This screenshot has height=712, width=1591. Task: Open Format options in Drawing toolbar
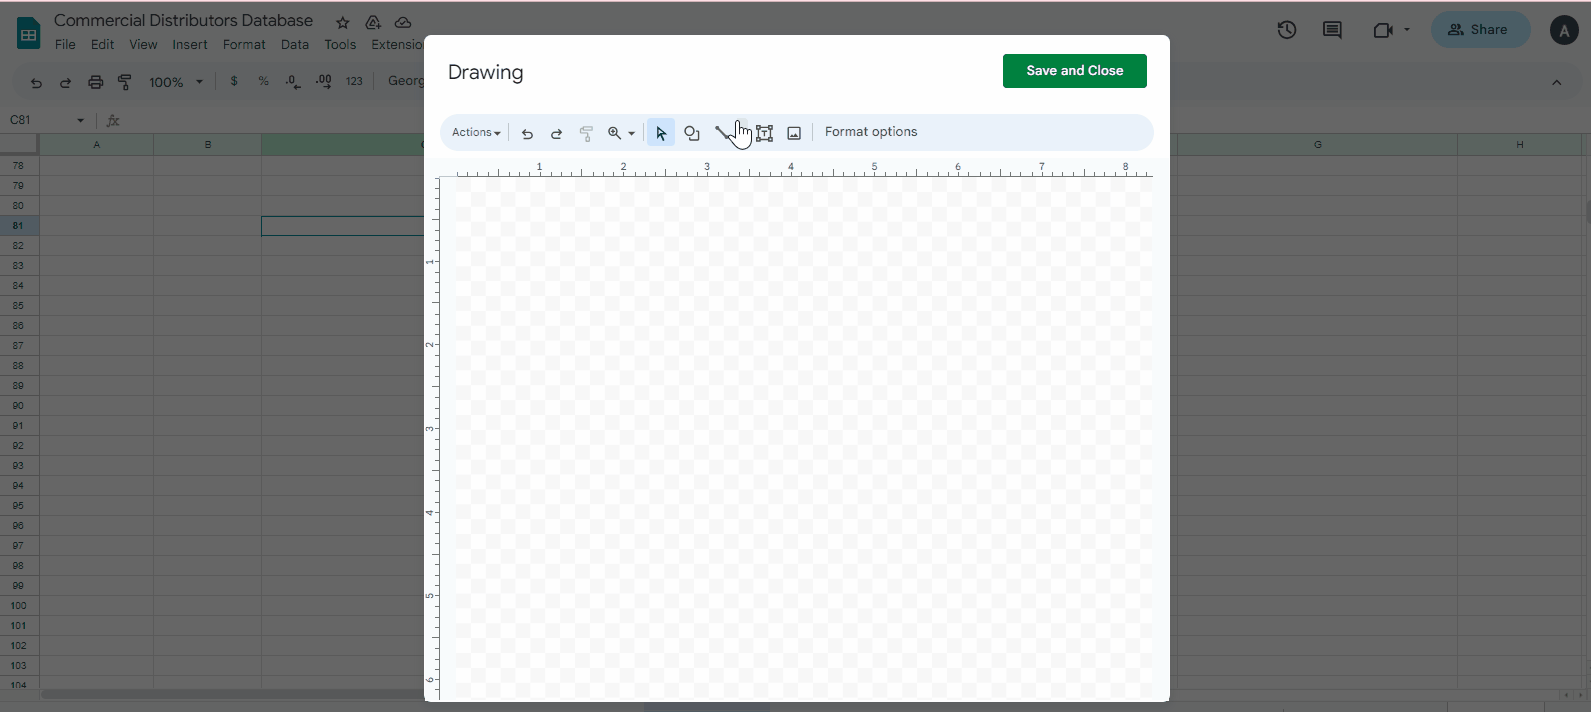pos(871,132)
